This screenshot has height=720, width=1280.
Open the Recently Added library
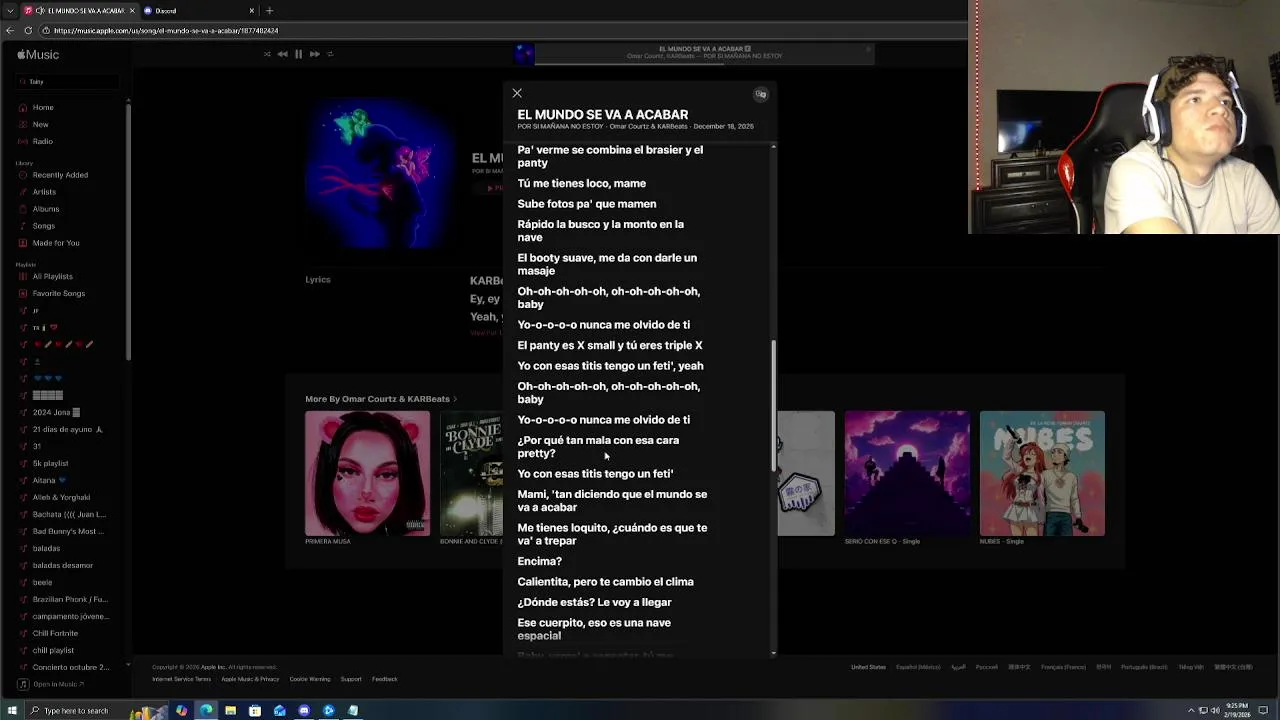(x=60, y=175)
